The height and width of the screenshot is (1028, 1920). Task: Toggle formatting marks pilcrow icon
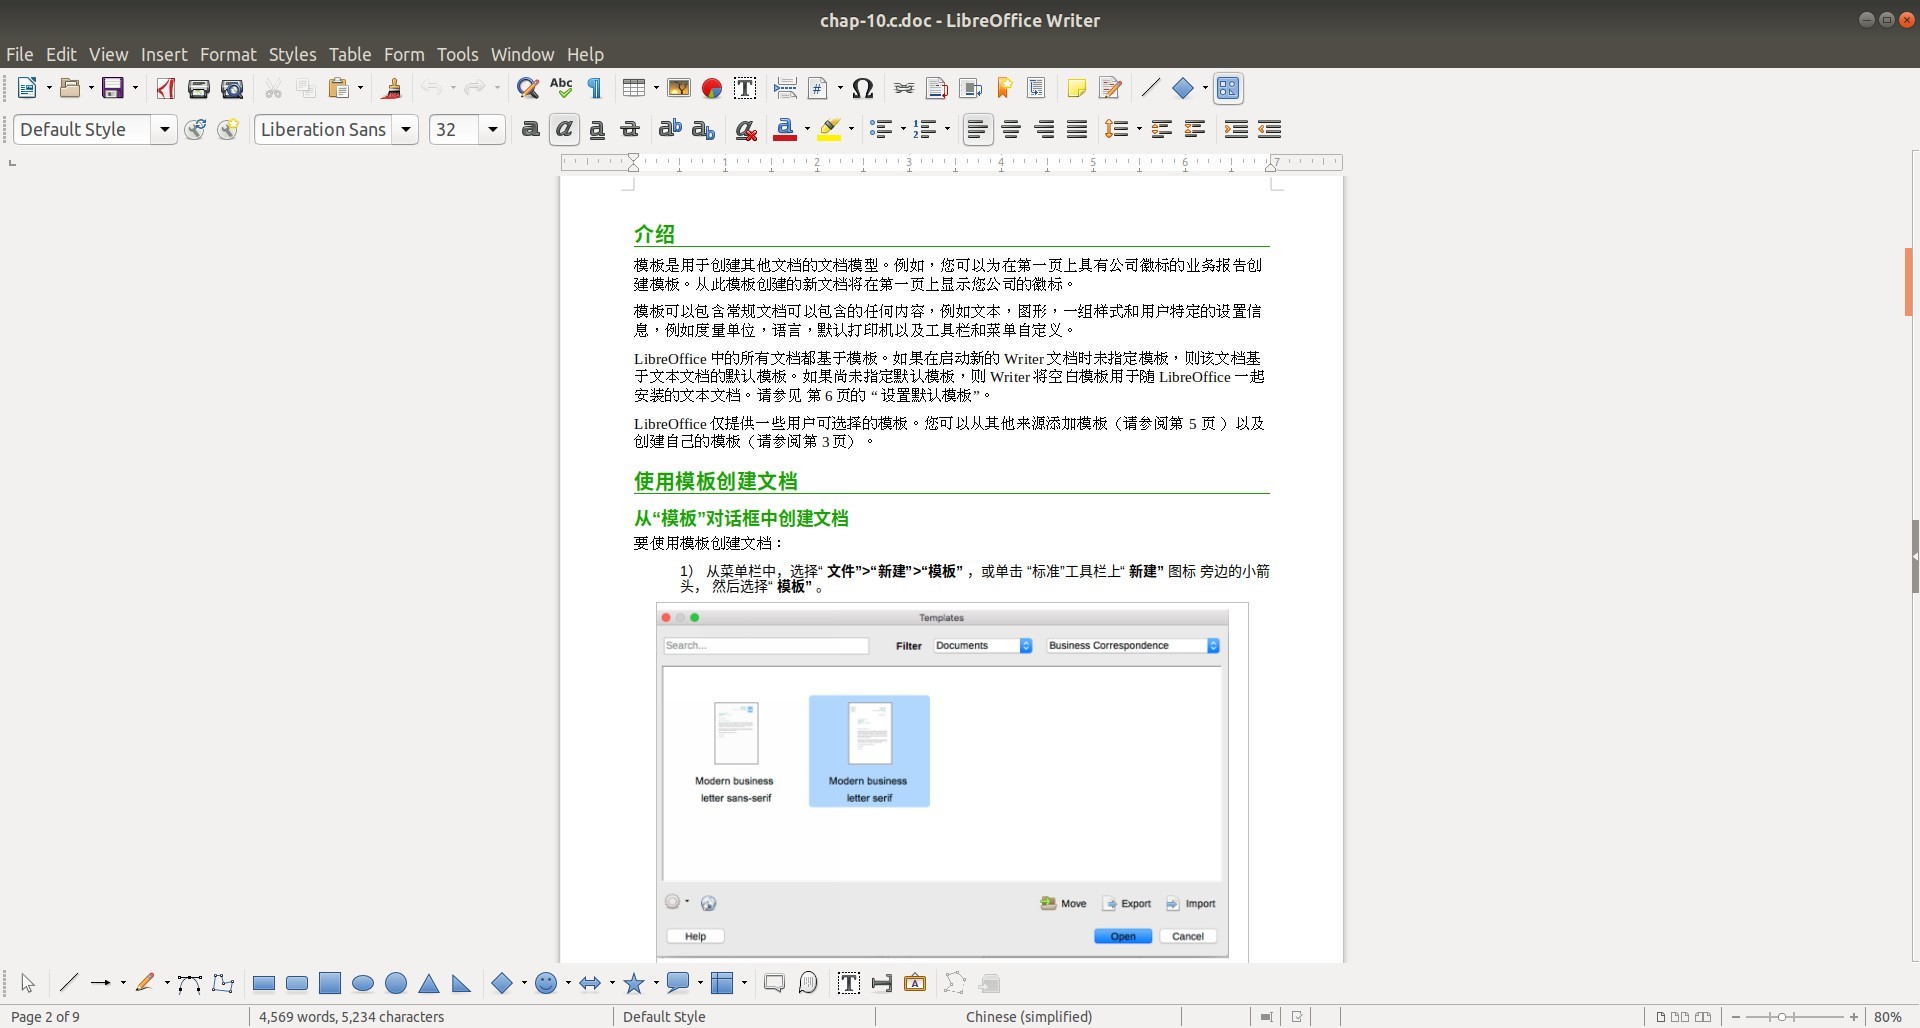pyautogui.click(x=595, y=89)
